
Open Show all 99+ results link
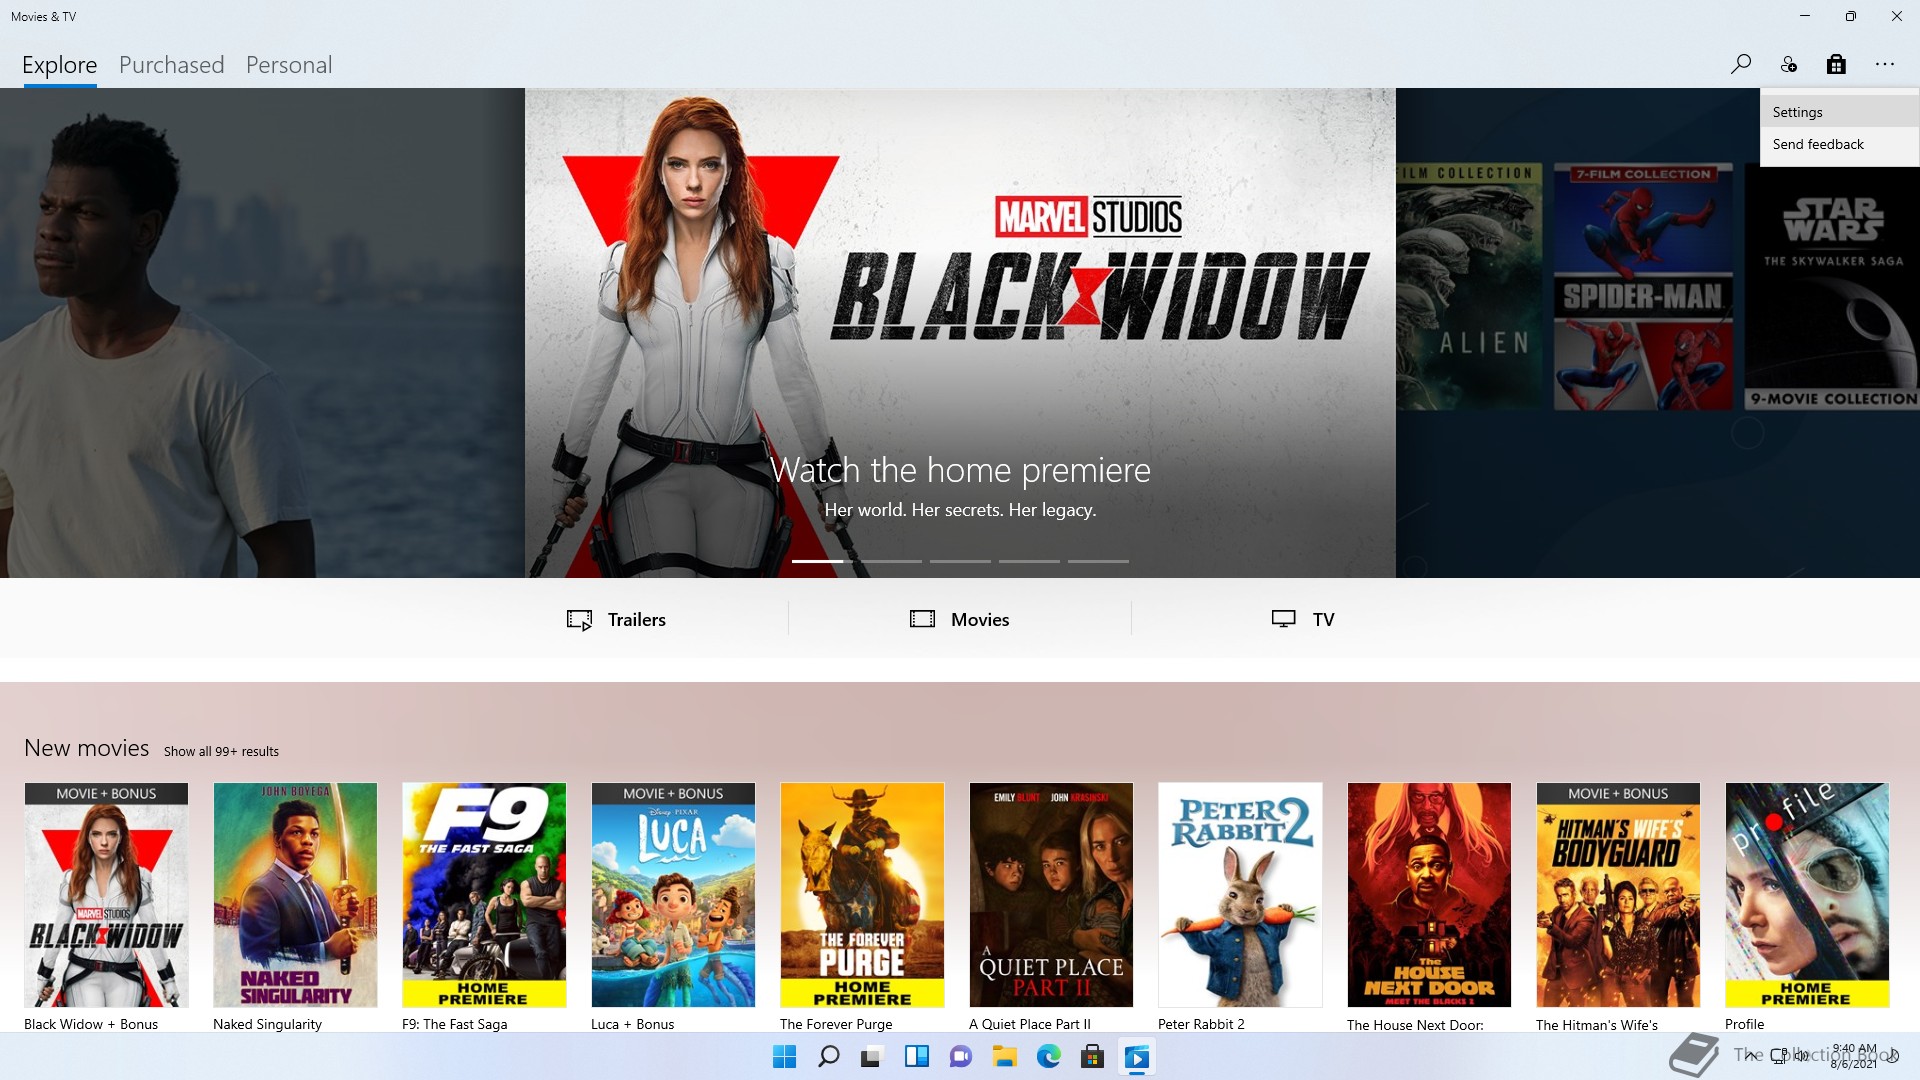pos(221,751)
